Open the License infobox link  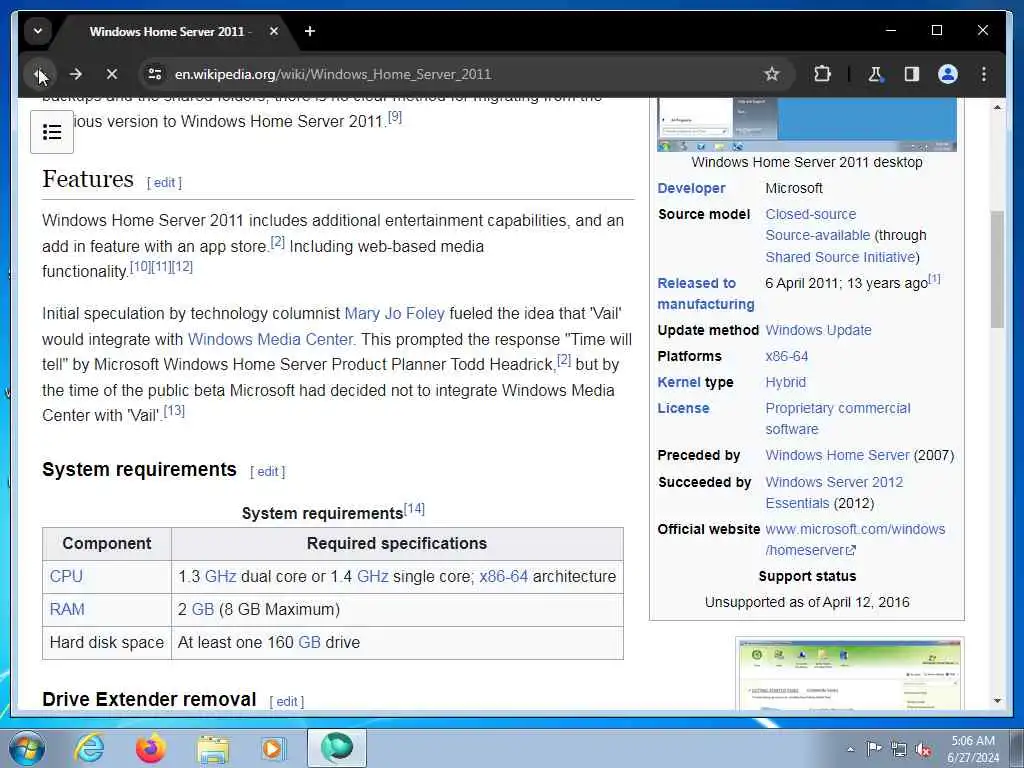(x=683, y=409)
